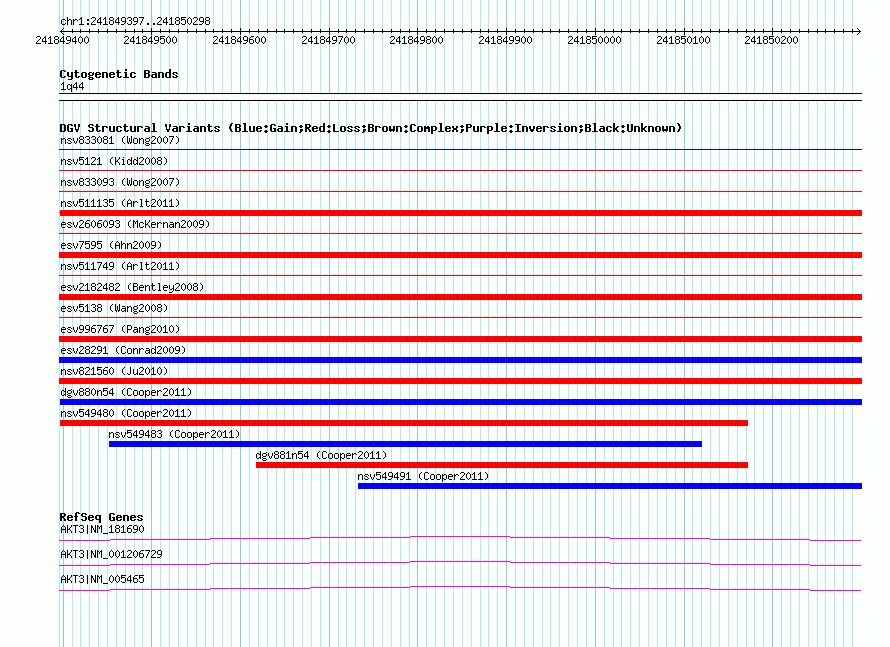Click the thick red bar under nsv511135
Screen dimensions: 890x647
coord(460,213)
